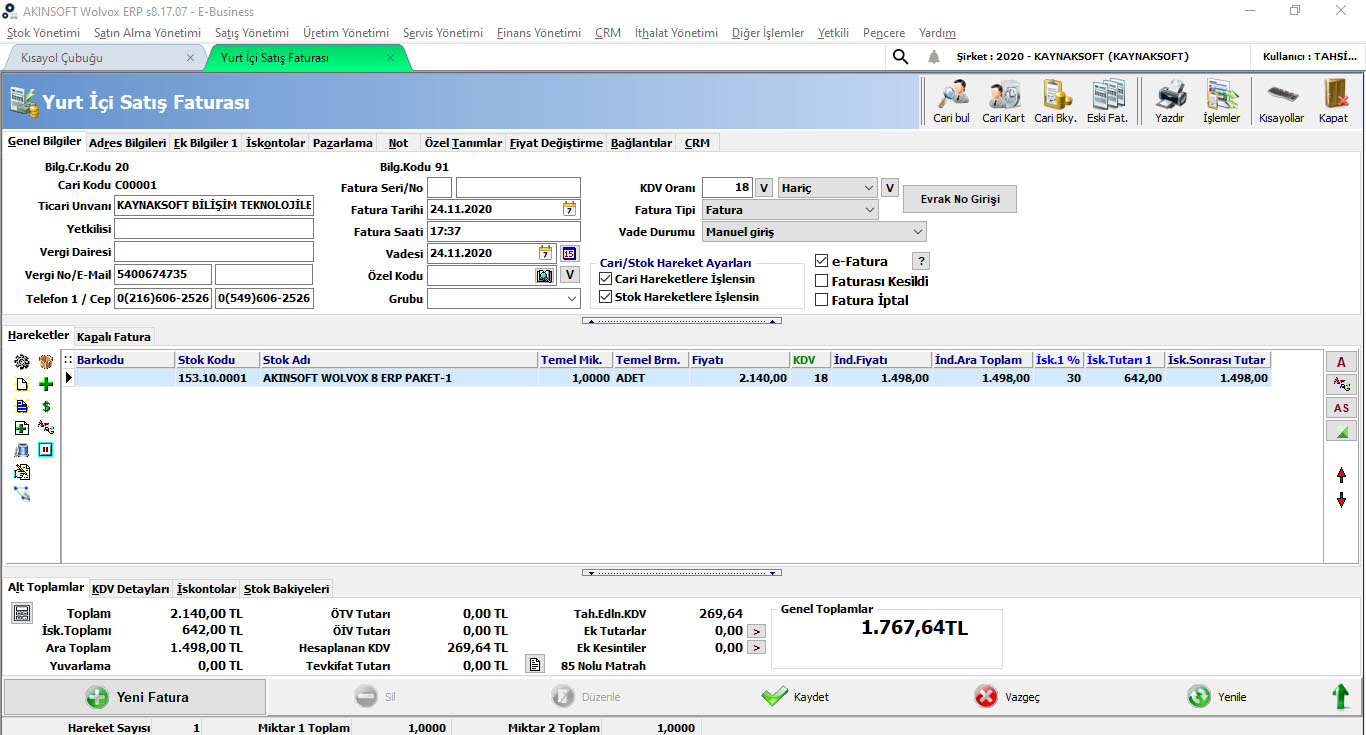Image resolution: width=1366 pixels, height=735 pixels.
Task: Switch to the KDV Detayları tab
Action: click(x=130, y=588)
